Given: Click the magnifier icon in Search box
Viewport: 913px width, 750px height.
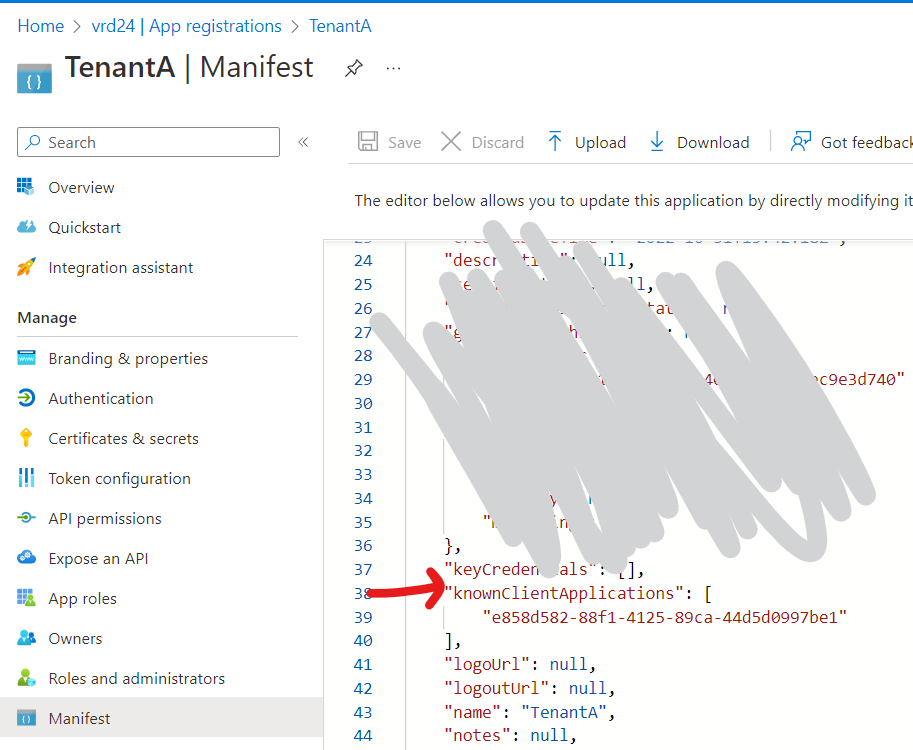Looking at the screenshot, I should click(x=33, y=142).
